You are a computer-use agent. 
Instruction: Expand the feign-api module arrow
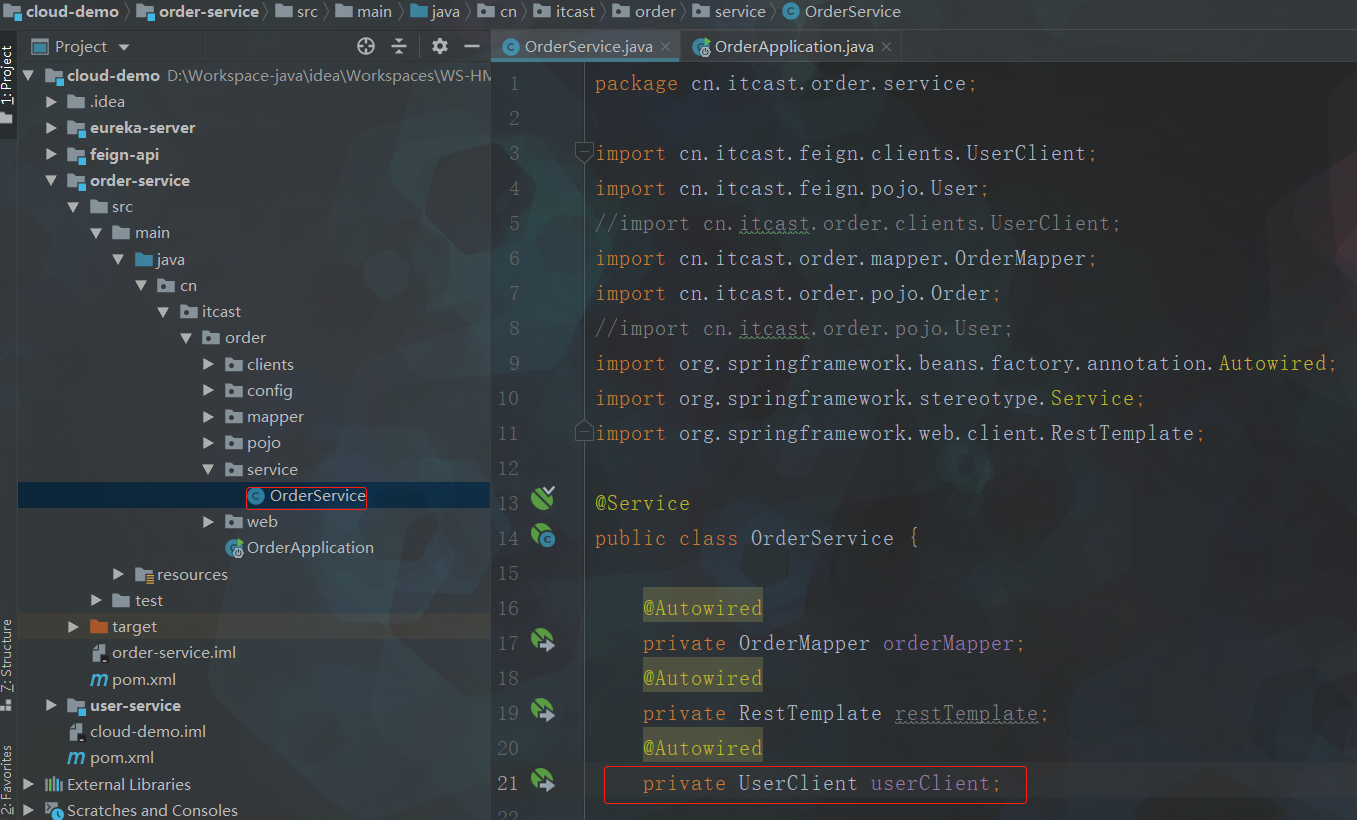pos(52,155)
